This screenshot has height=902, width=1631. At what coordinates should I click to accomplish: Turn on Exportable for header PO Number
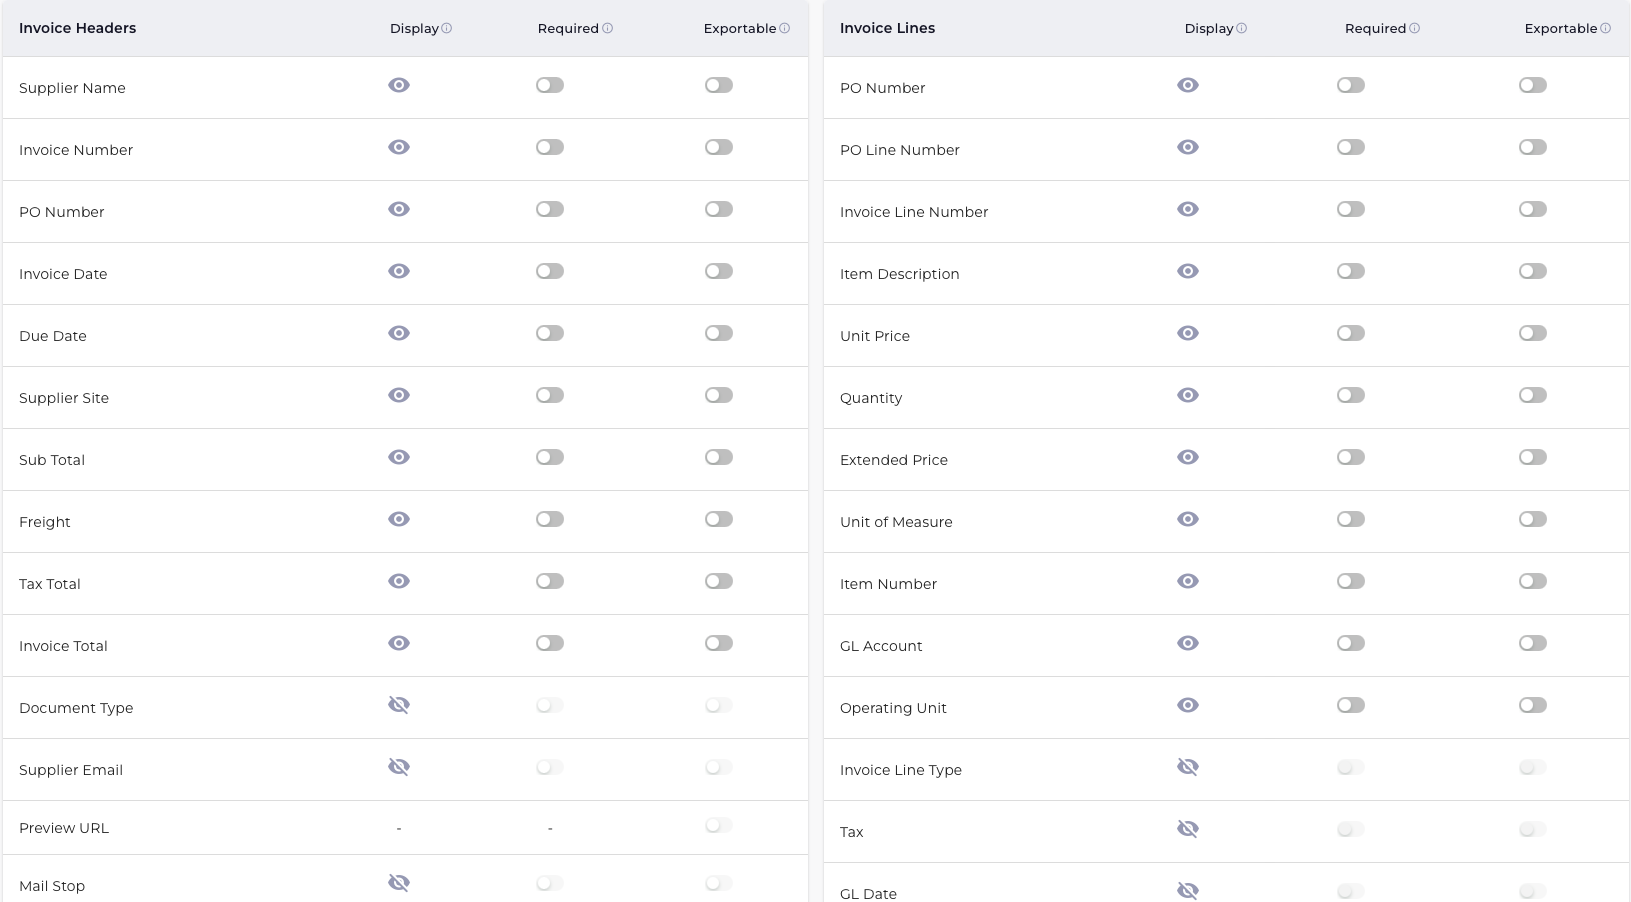click(719, 209)
